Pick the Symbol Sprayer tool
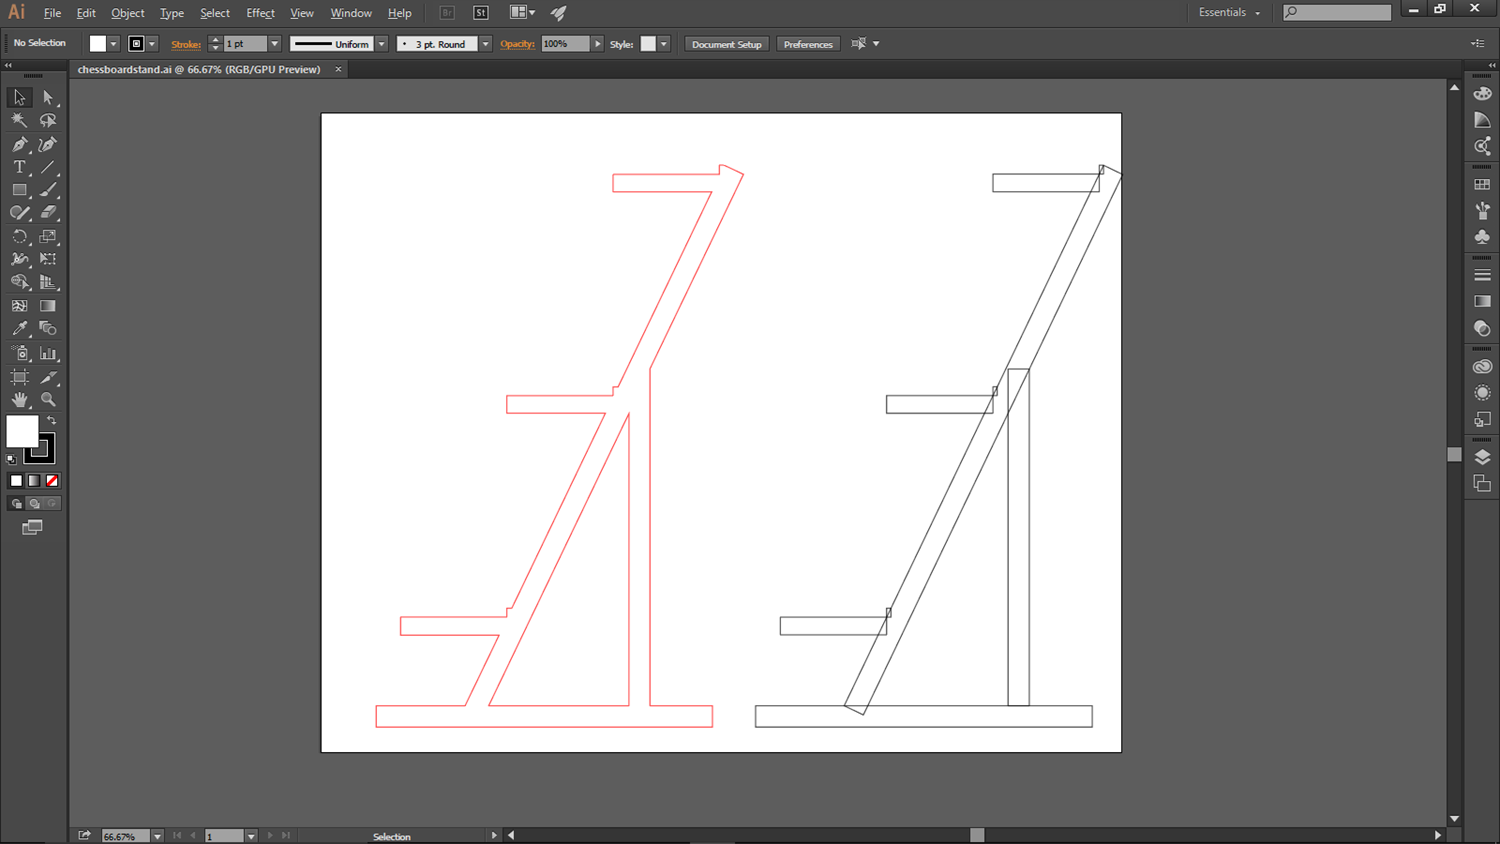The image size is (1500, 844). pos(19,353)
